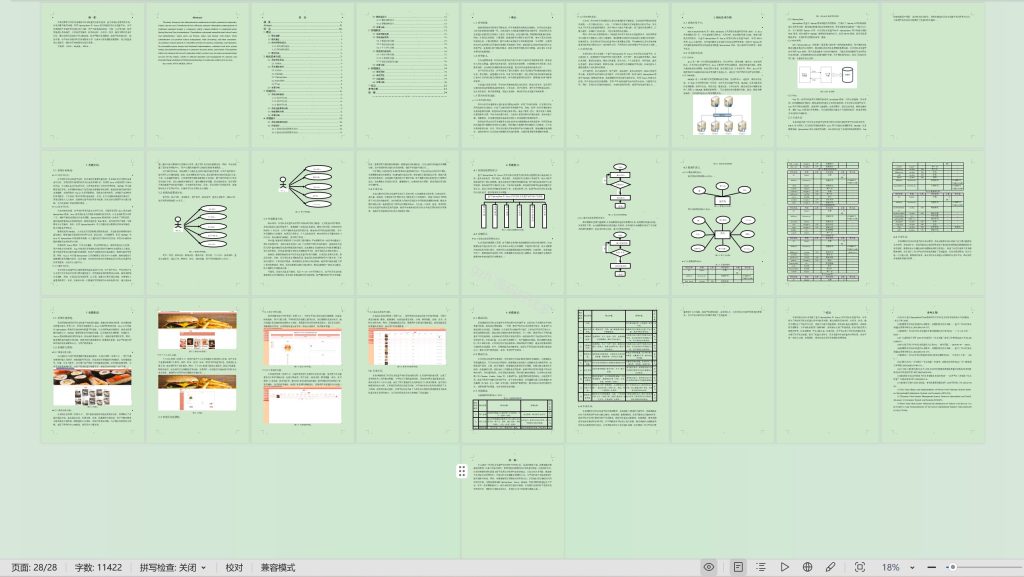Open reading mode with the play icon

pos(784,567)
